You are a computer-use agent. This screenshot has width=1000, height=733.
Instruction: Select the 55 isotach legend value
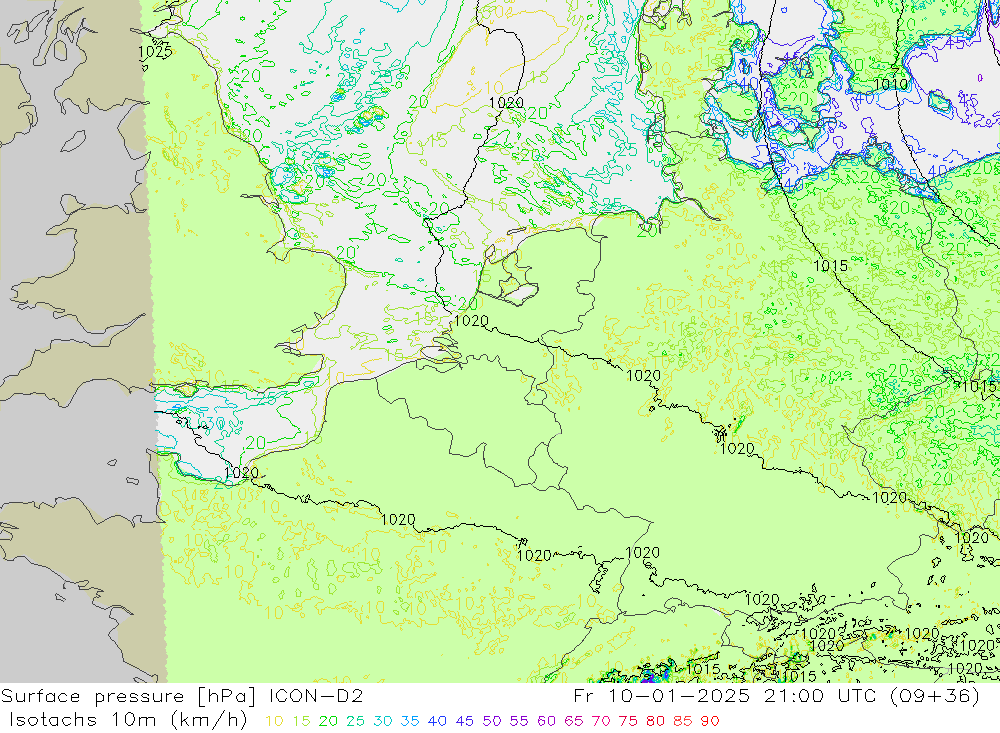(x=519, y=721)
